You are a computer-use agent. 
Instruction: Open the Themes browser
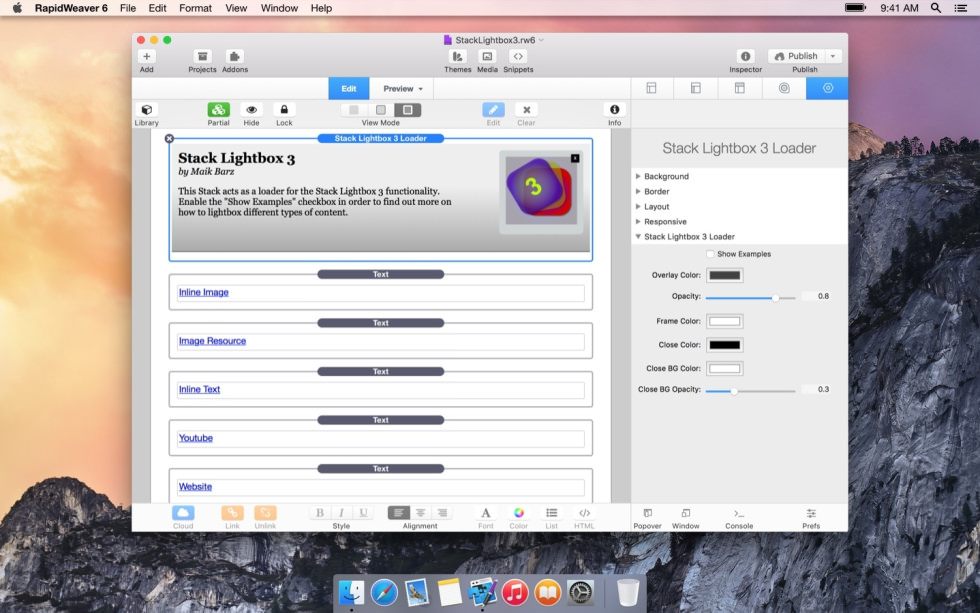pos(458,57)
